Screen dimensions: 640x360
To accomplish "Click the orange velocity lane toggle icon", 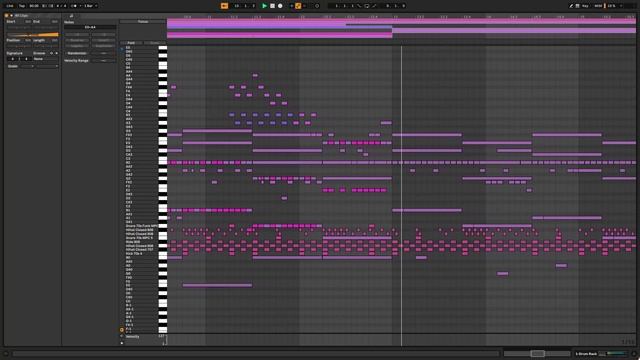I will (122, 330).
